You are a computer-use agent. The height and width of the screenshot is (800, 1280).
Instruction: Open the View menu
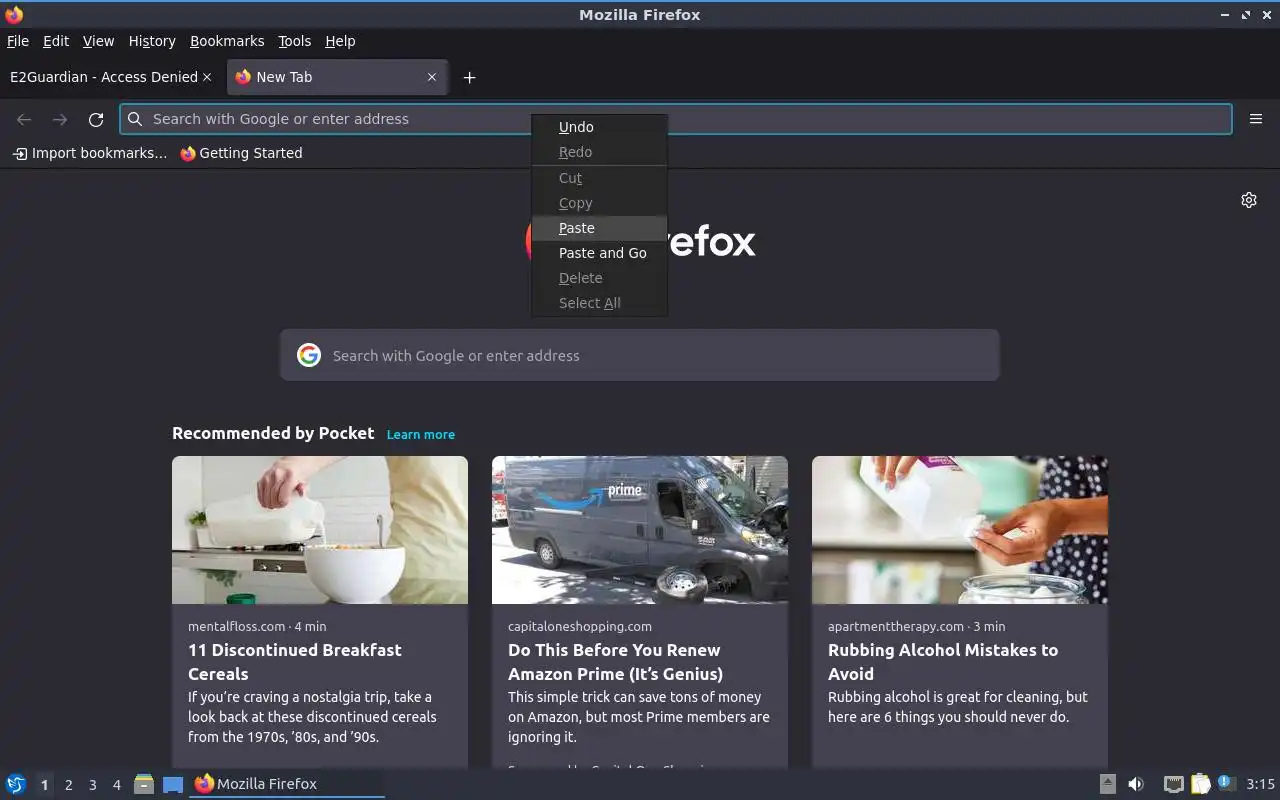(x=98, y=41)
